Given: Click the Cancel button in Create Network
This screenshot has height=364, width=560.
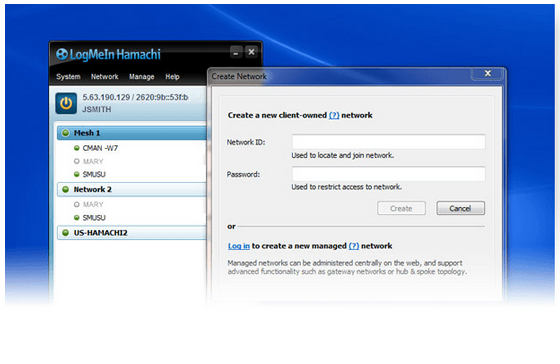Looking at the screenshot, I should (460, 208).
